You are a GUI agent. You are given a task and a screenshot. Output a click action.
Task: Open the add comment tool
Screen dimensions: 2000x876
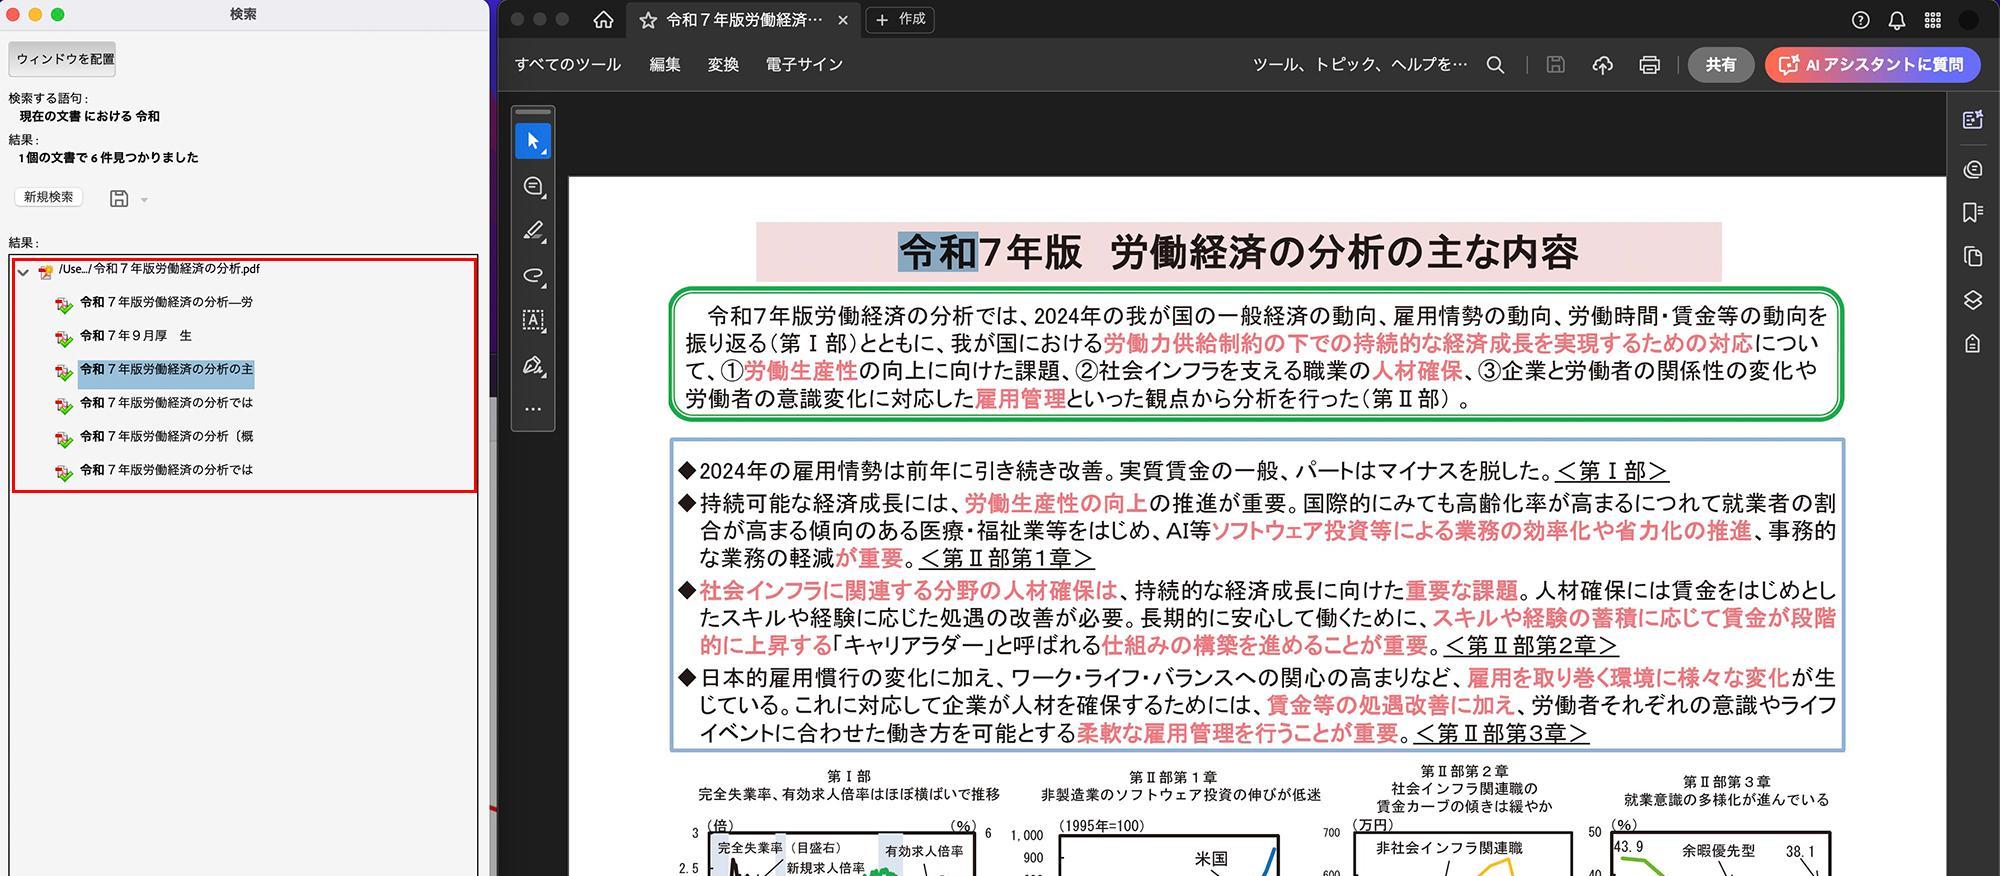coord(533,186)
